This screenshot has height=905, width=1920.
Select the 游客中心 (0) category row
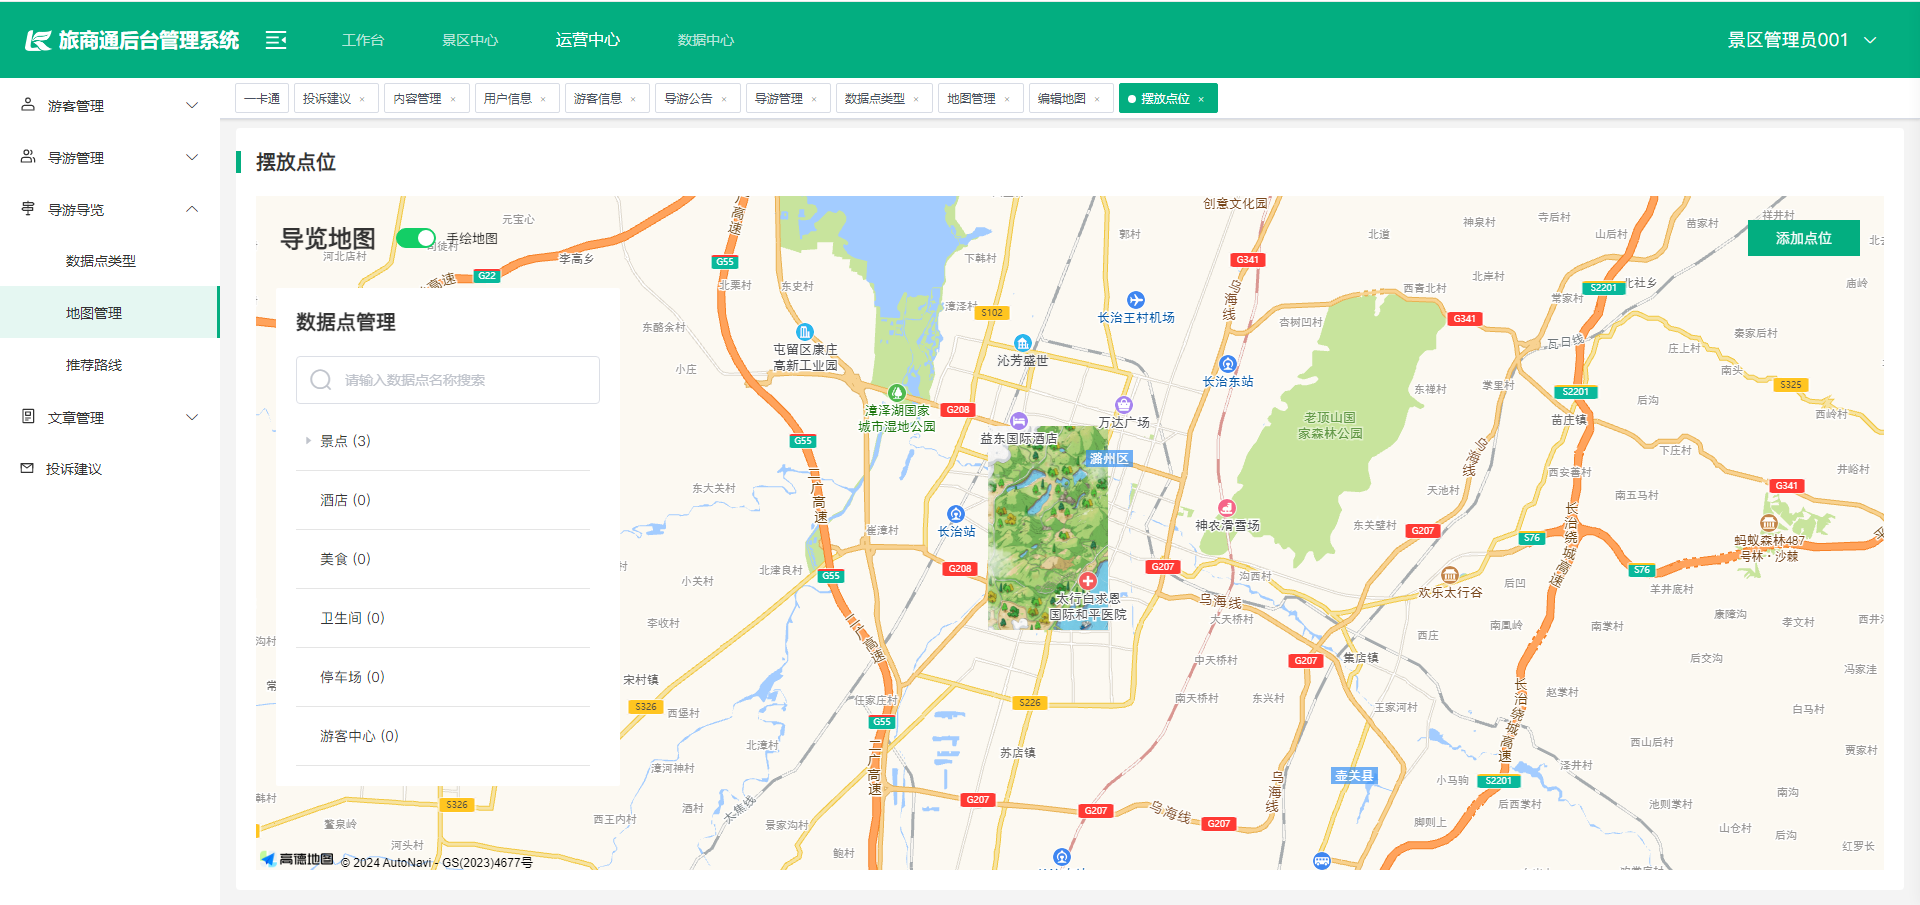tap(443, 736)
